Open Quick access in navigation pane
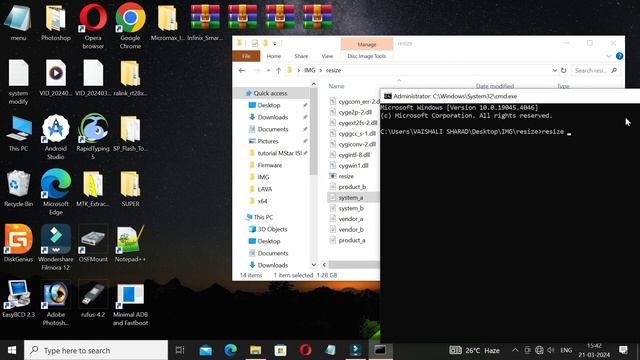 [x=270, y=93]
